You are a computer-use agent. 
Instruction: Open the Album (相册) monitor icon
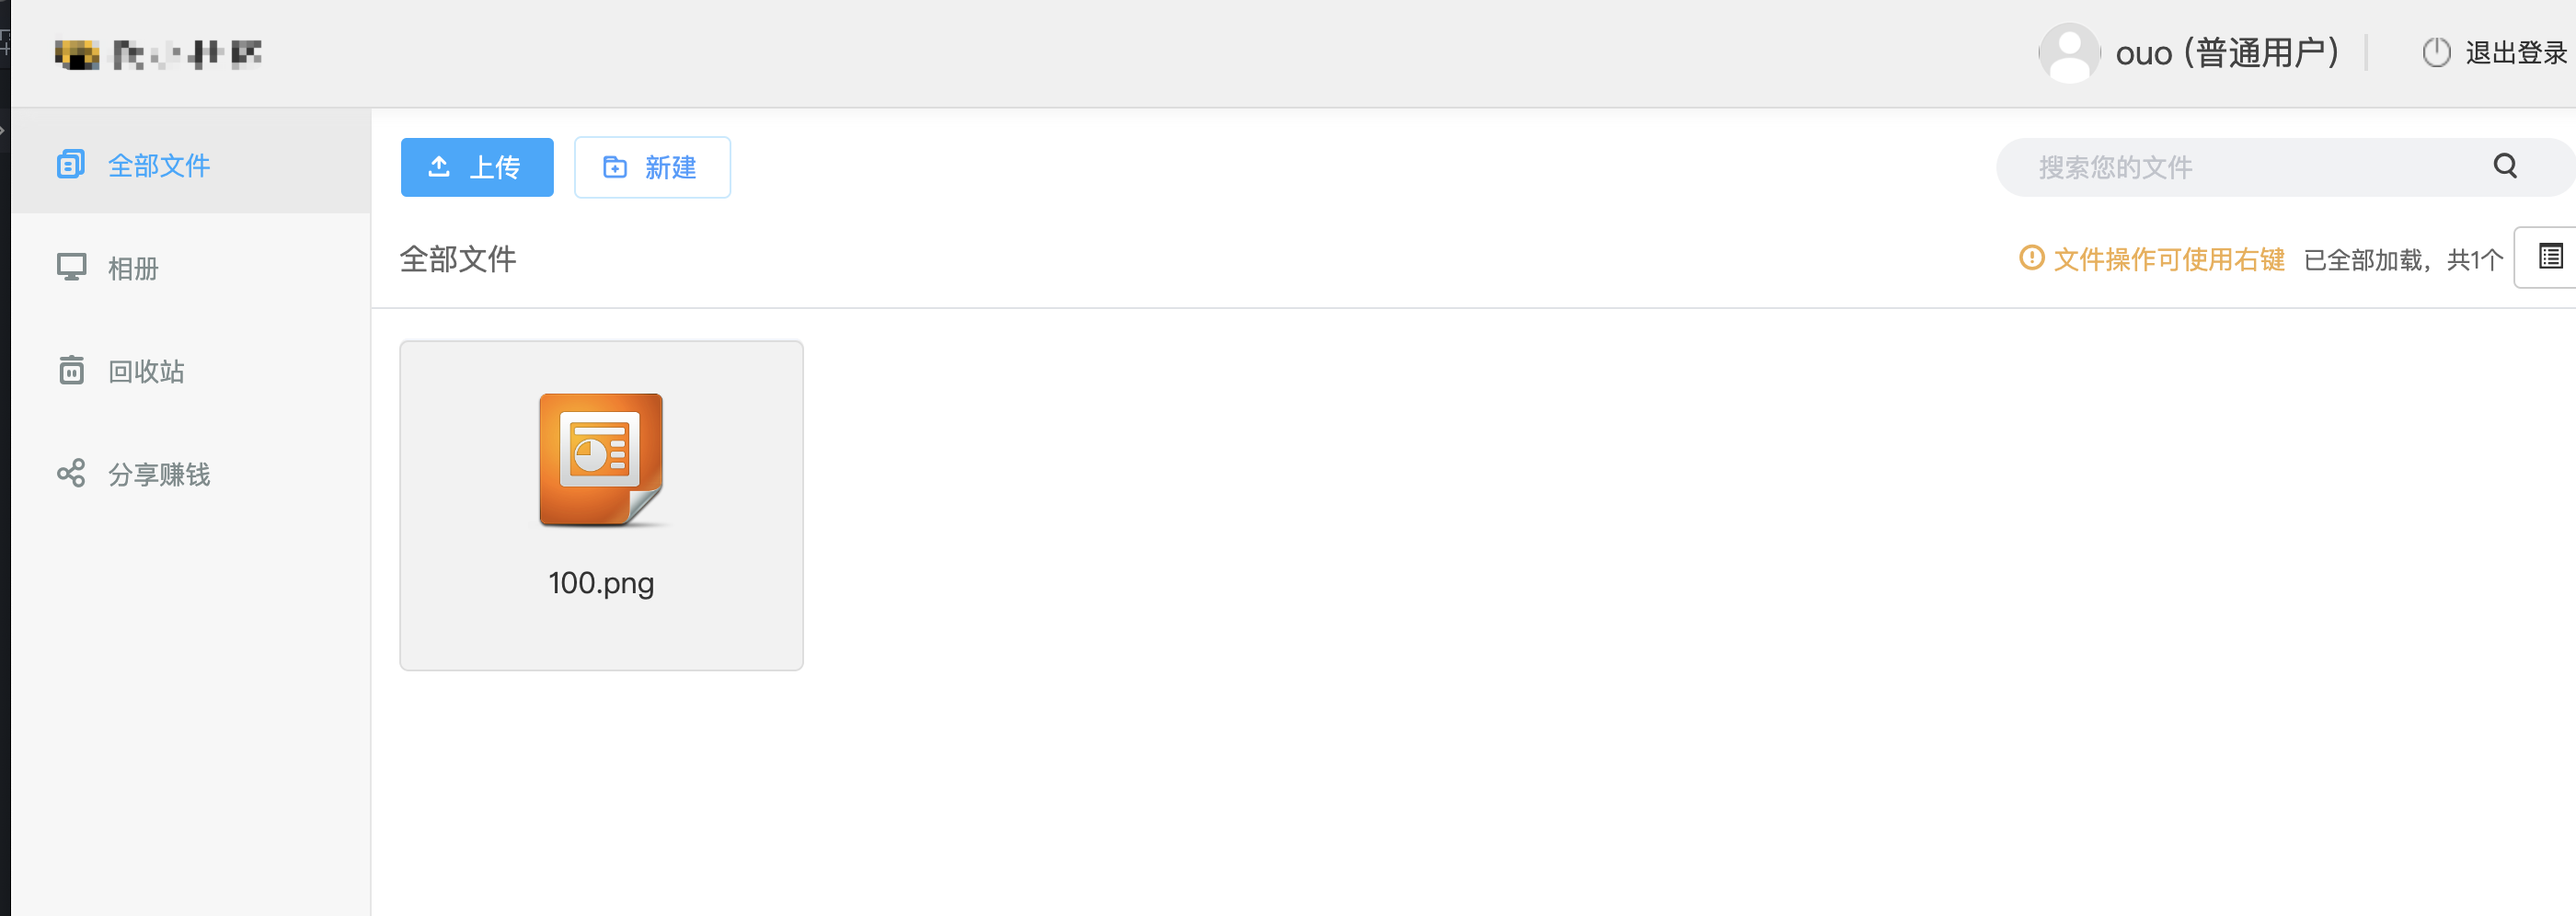71,268
